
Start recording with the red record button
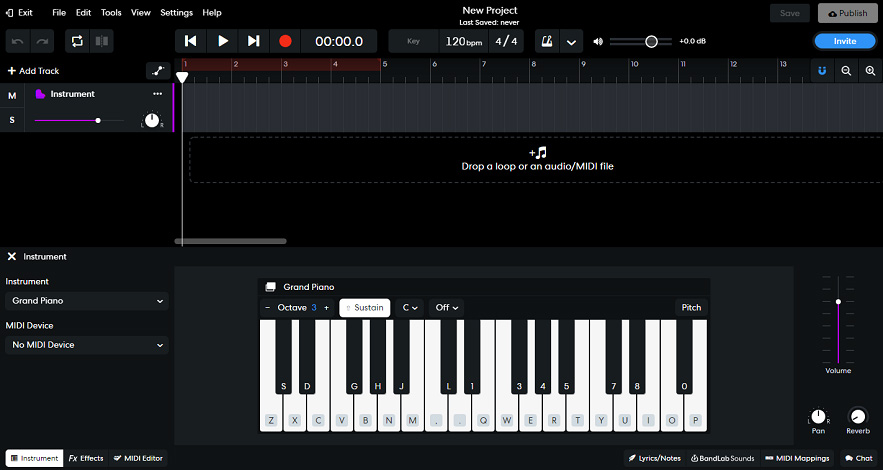285,41
